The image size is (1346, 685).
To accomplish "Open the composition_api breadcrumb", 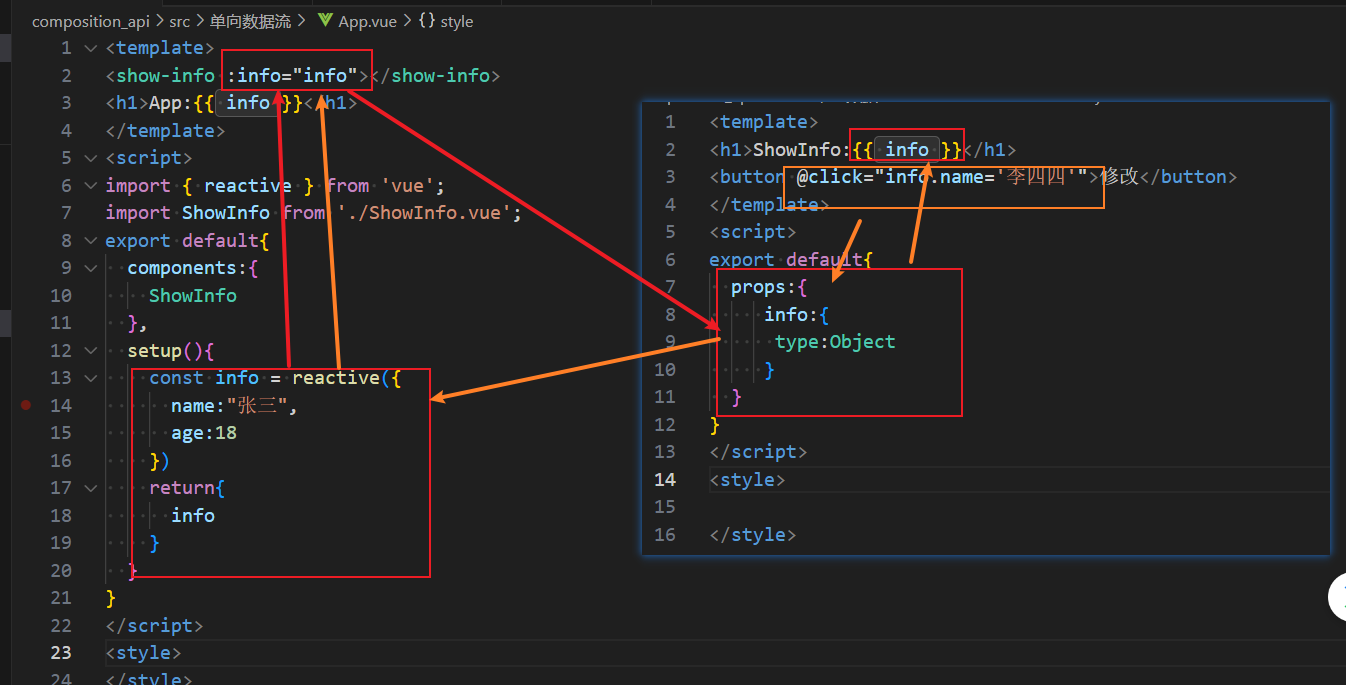I will tap(91, 21).
